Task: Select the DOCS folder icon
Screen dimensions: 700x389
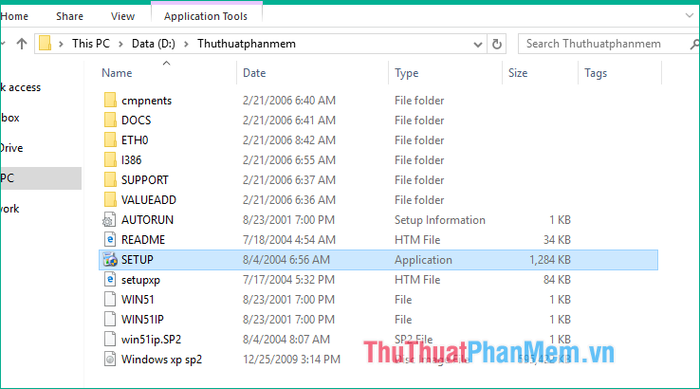Action: click(x=110, y=120)
